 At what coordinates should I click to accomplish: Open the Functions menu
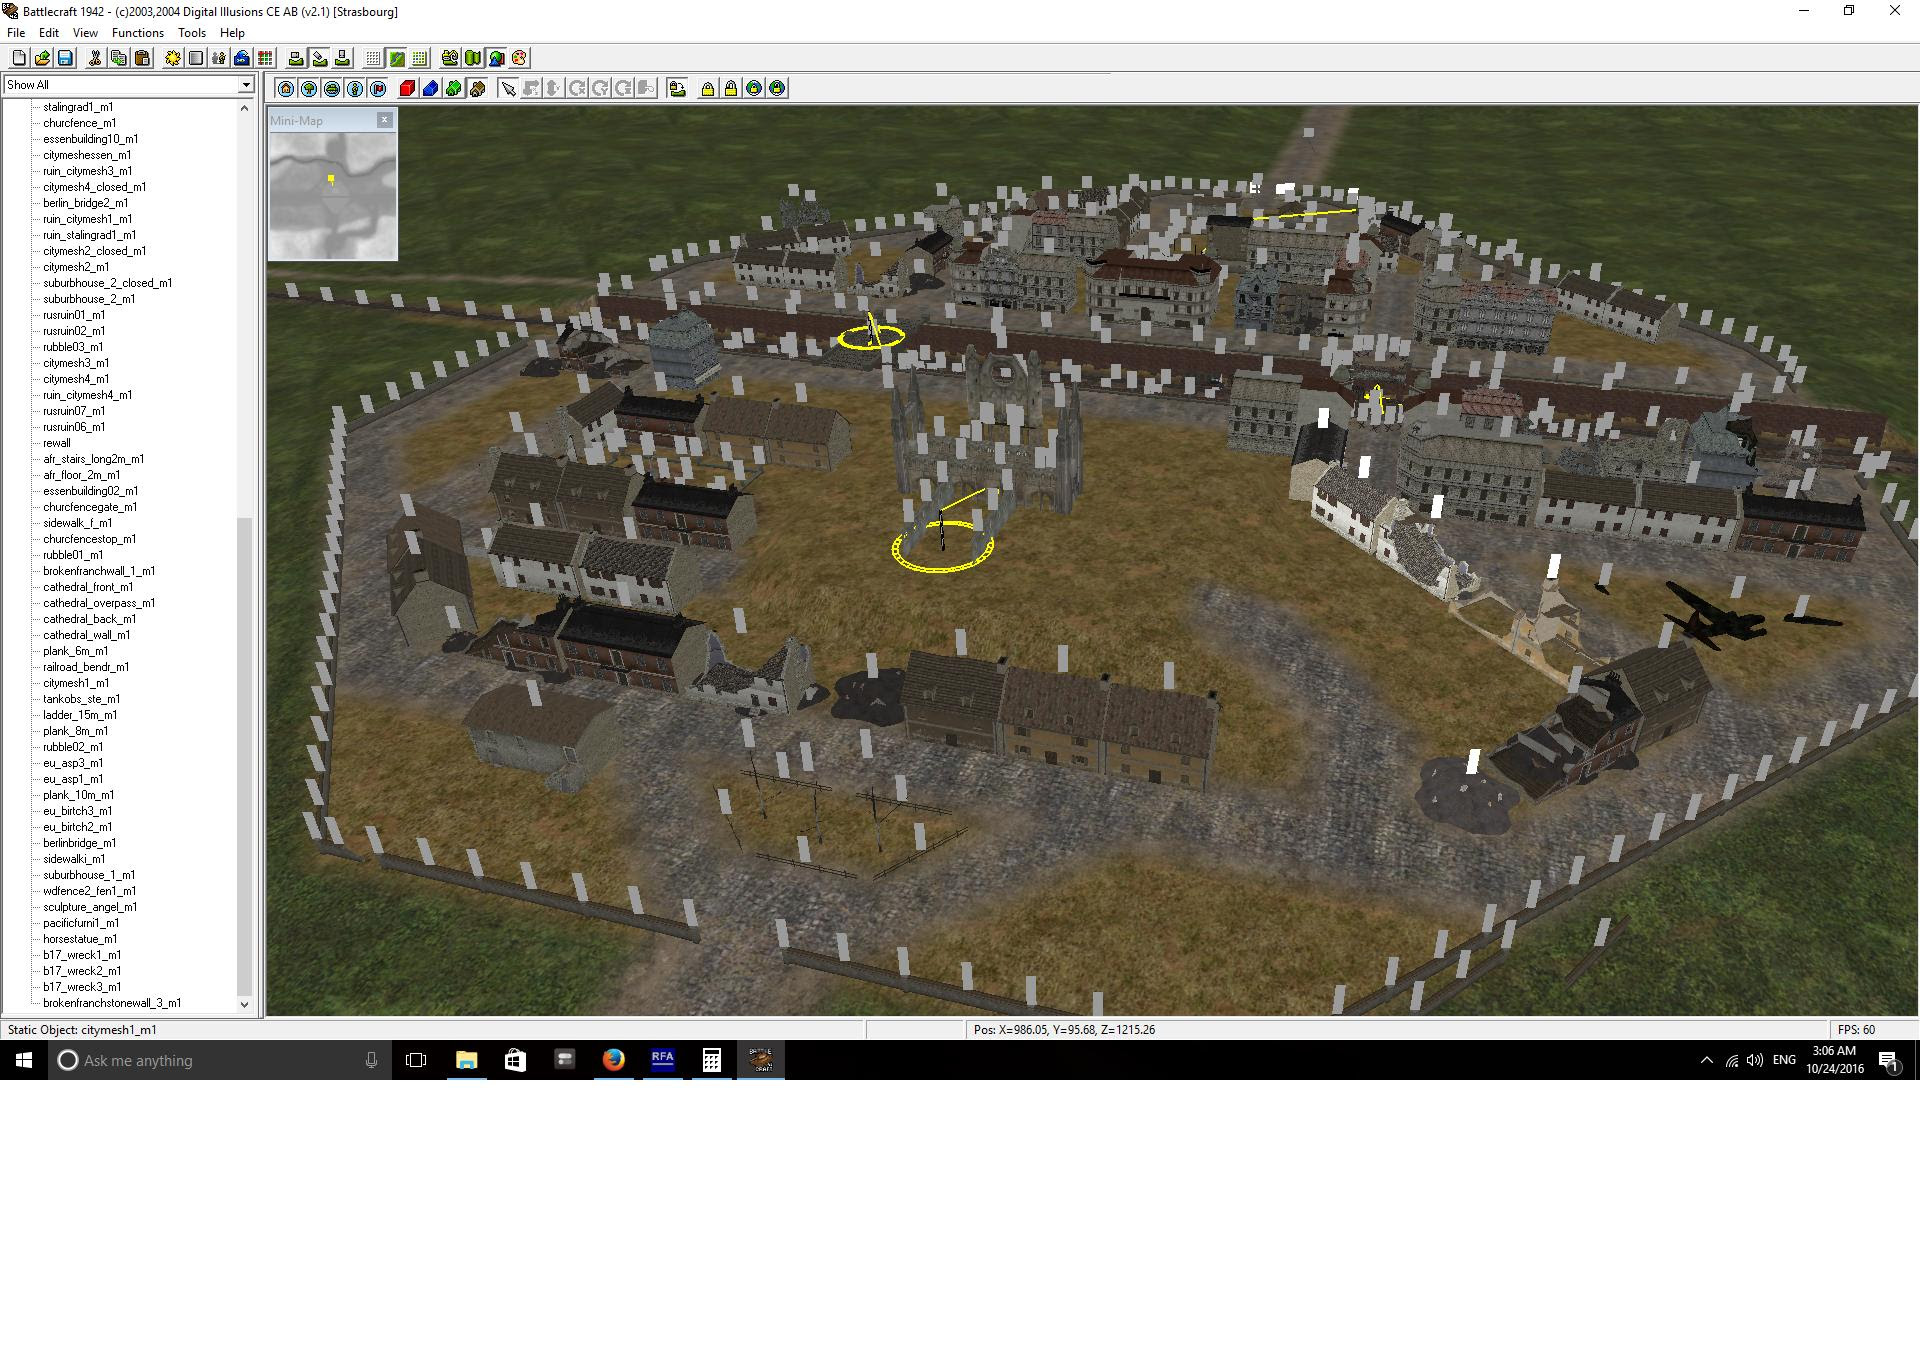pyautogui.click(x=138, y=33)
